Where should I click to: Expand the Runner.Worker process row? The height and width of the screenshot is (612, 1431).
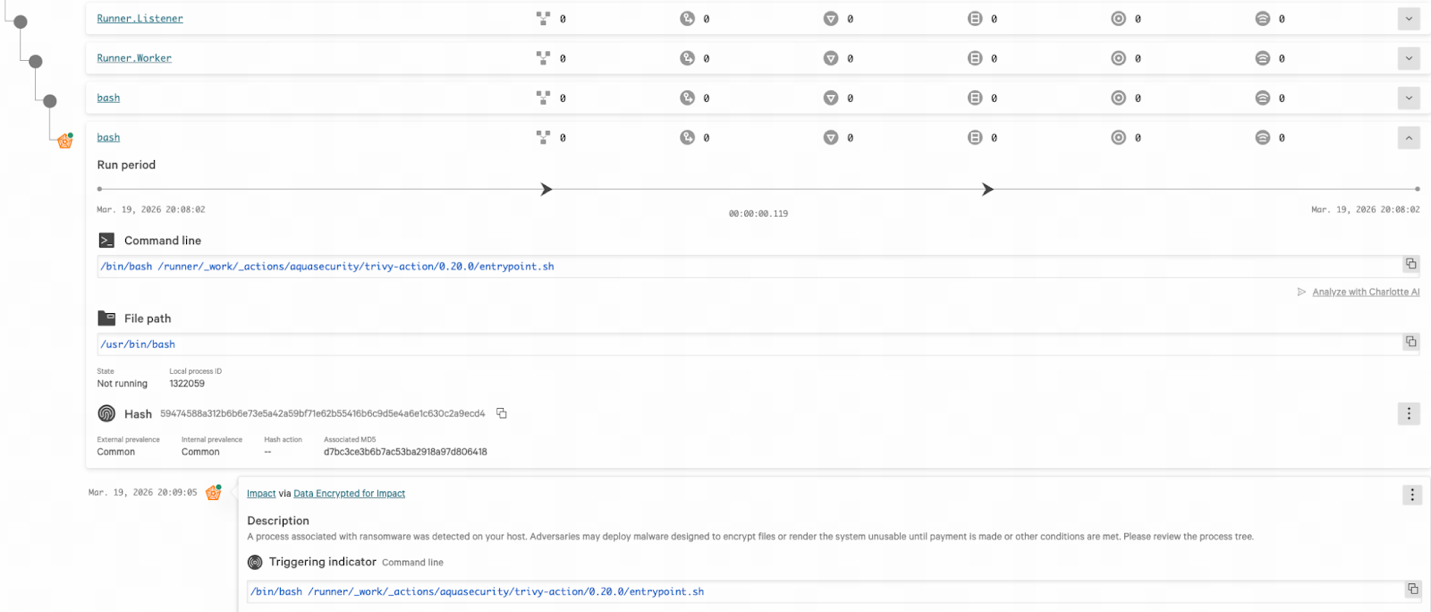pyautogui.click(x=1408, y=58)
